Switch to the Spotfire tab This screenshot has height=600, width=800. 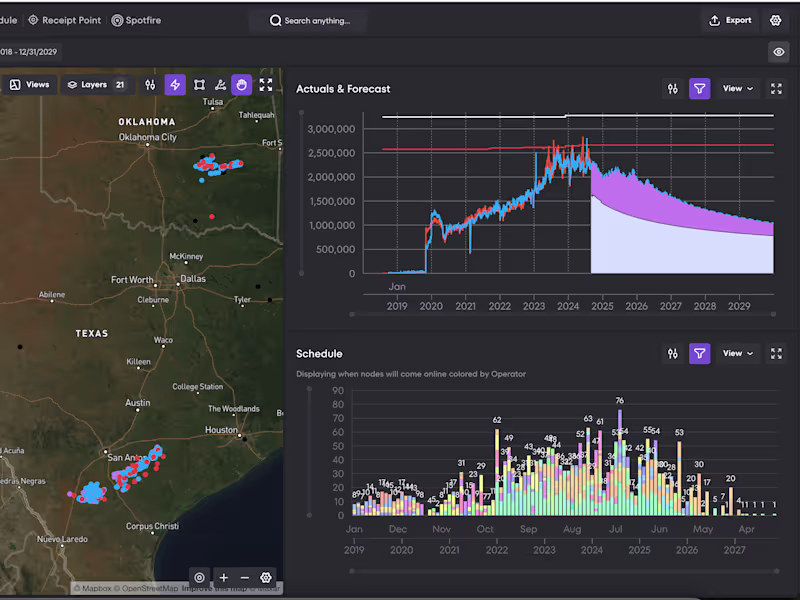[x=136, y=20]
